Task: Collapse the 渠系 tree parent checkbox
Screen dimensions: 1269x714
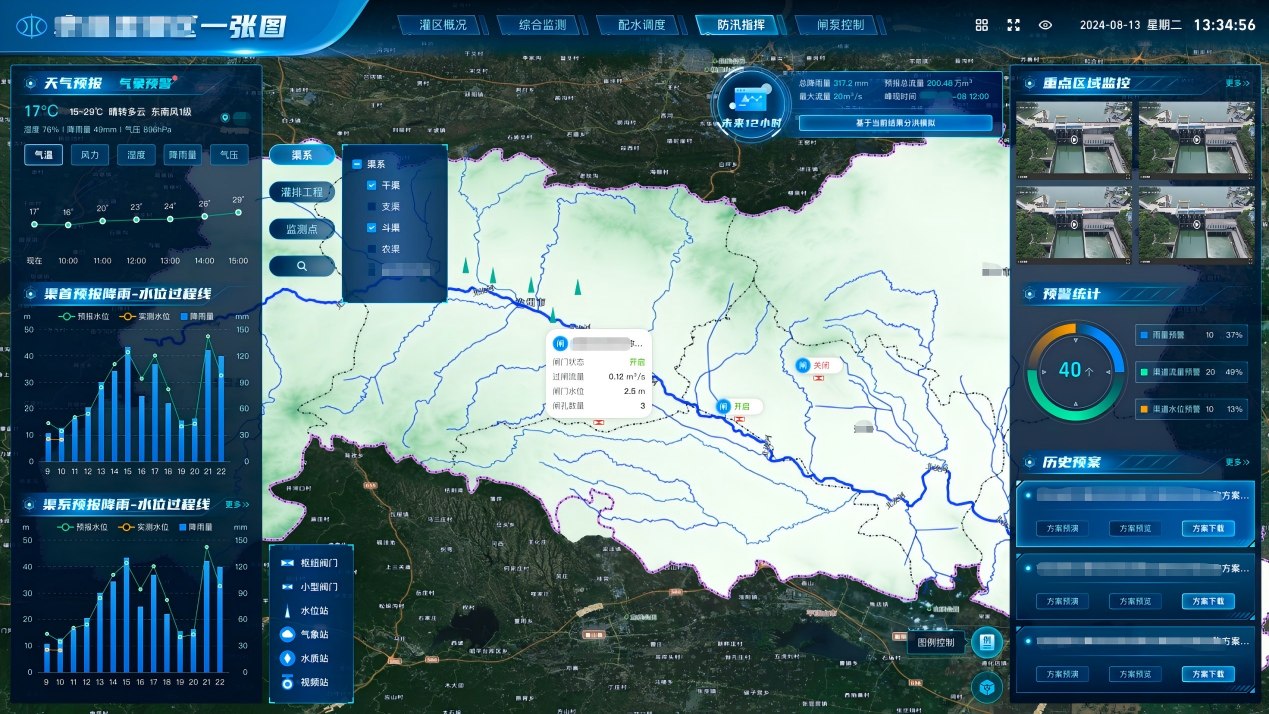Action: point(357,164)
